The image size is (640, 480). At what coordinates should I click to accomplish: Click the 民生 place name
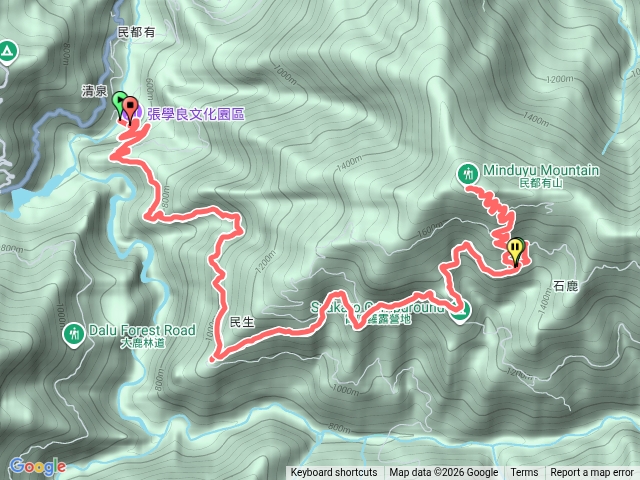[242, 322]
